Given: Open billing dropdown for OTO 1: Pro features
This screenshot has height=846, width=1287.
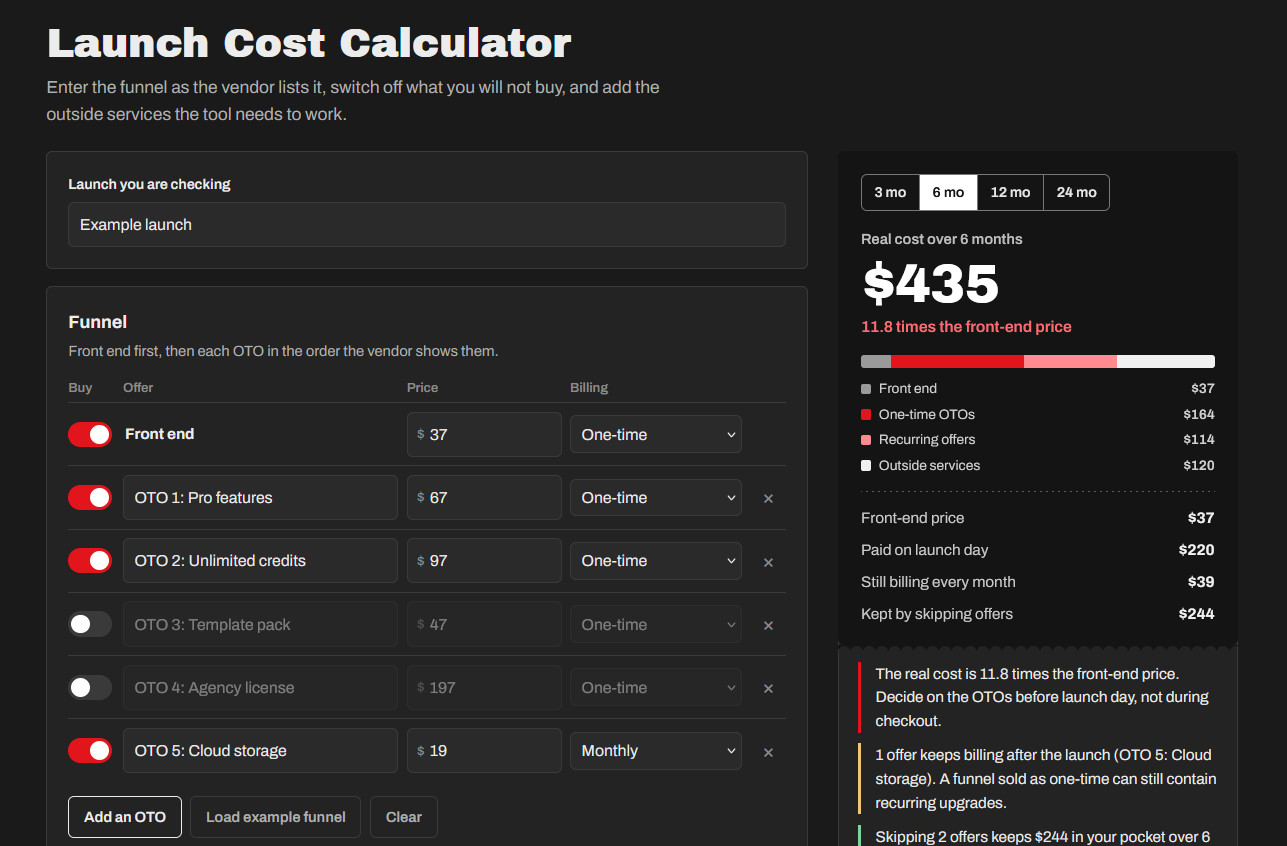Looking at the screenshot, I should tap(656, 498).
